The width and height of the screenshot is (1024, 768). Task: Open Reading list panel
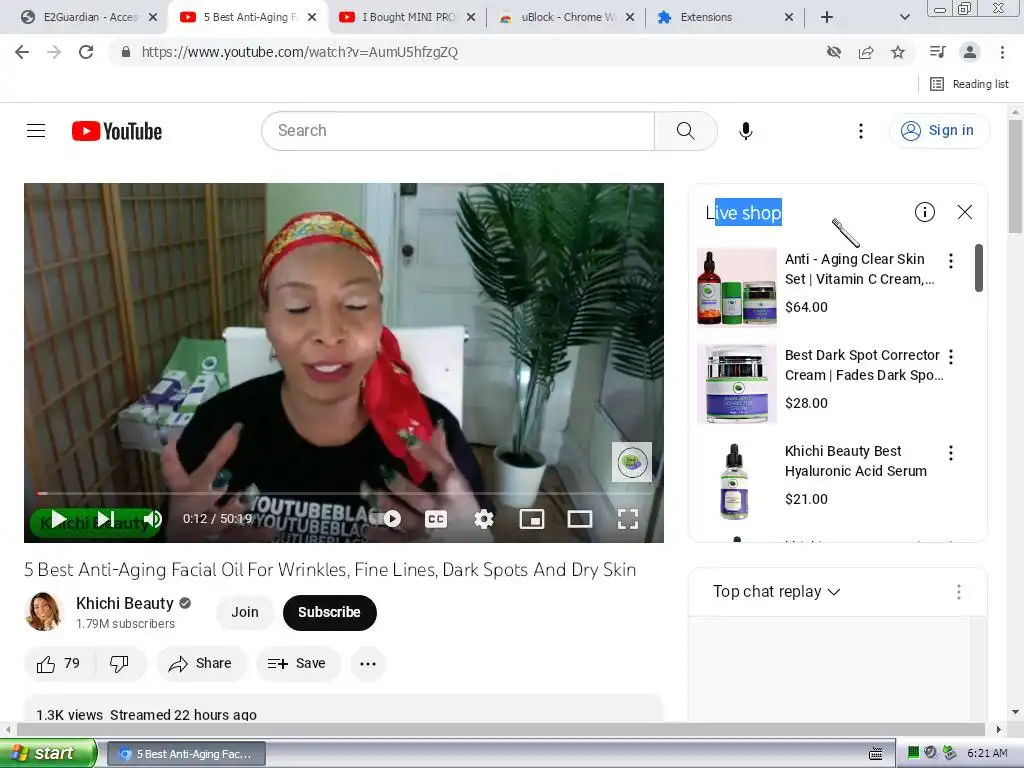(x=969, y=84)
